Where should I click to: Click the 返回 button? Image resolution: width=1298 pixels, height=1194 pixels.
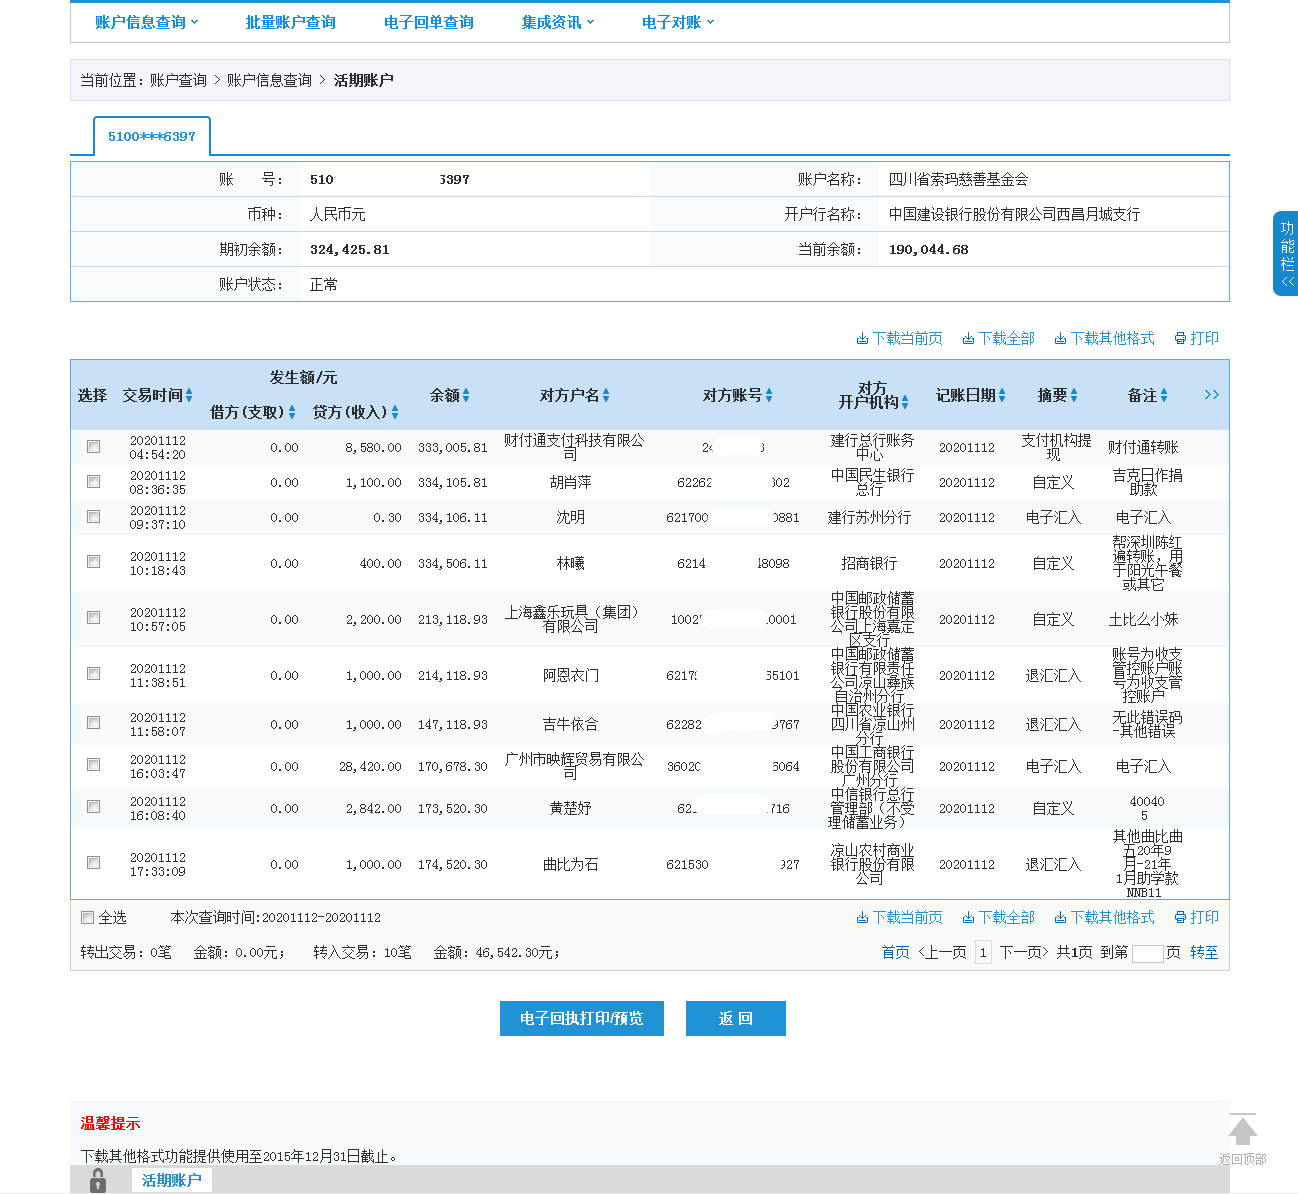735,1018
